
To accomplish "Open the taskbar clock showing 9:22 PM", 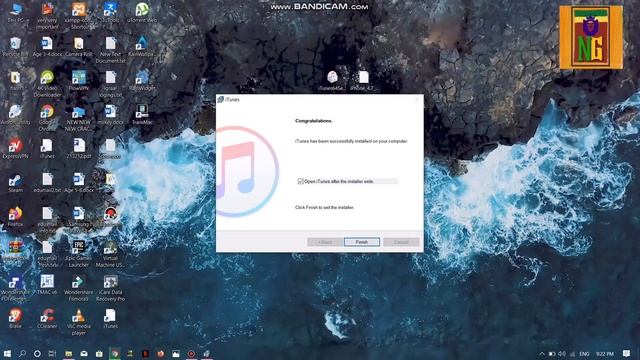I will [x=604, y=353].
